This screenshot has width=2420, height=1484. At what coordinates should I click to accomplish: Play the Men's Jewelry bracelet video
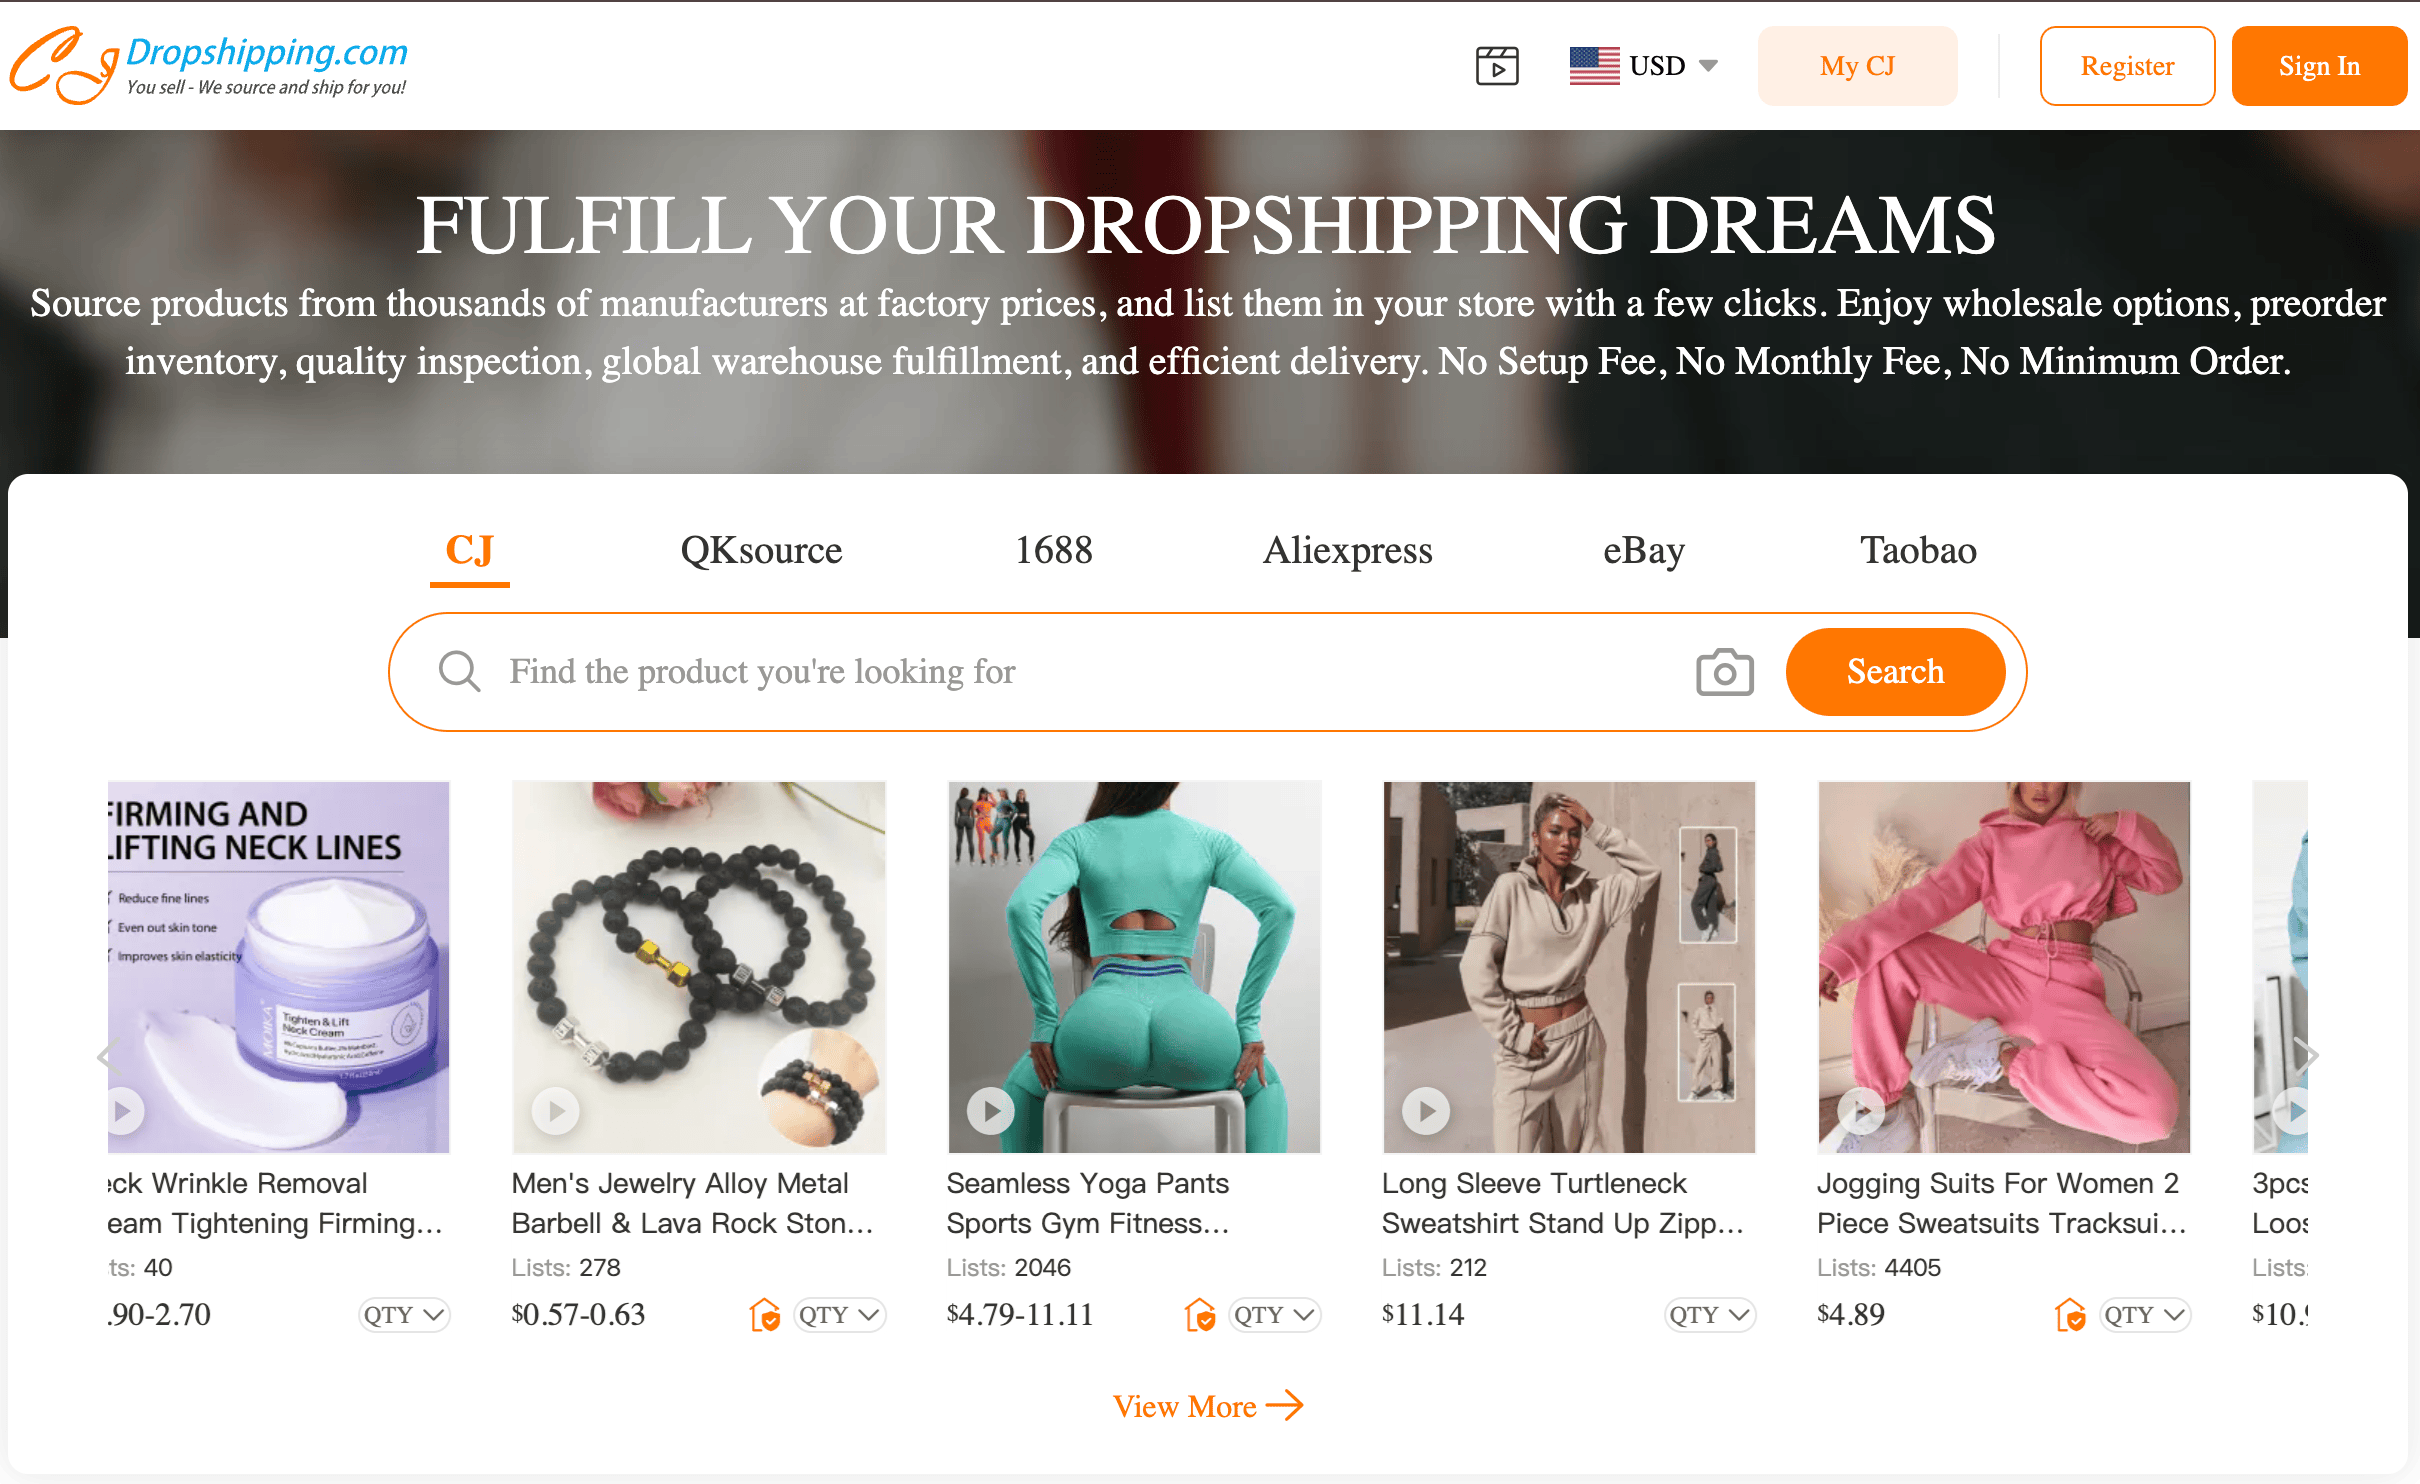tap(555, 1110)
